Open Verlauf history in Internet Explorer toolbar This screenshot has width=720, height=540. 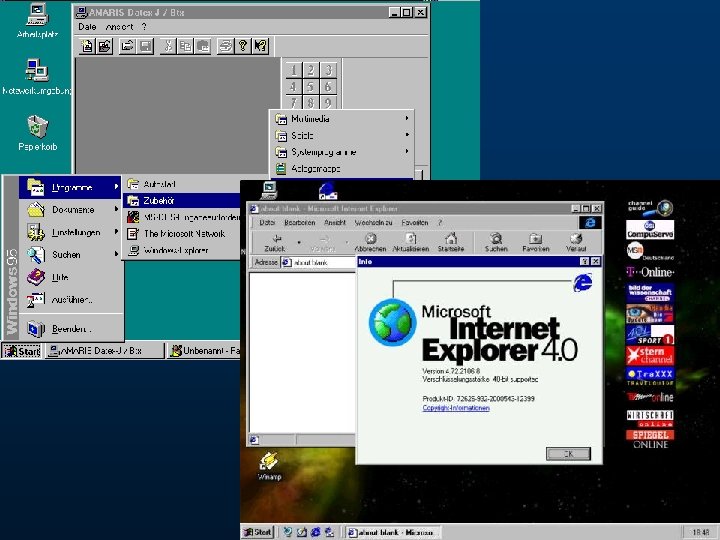click(576, 242)
